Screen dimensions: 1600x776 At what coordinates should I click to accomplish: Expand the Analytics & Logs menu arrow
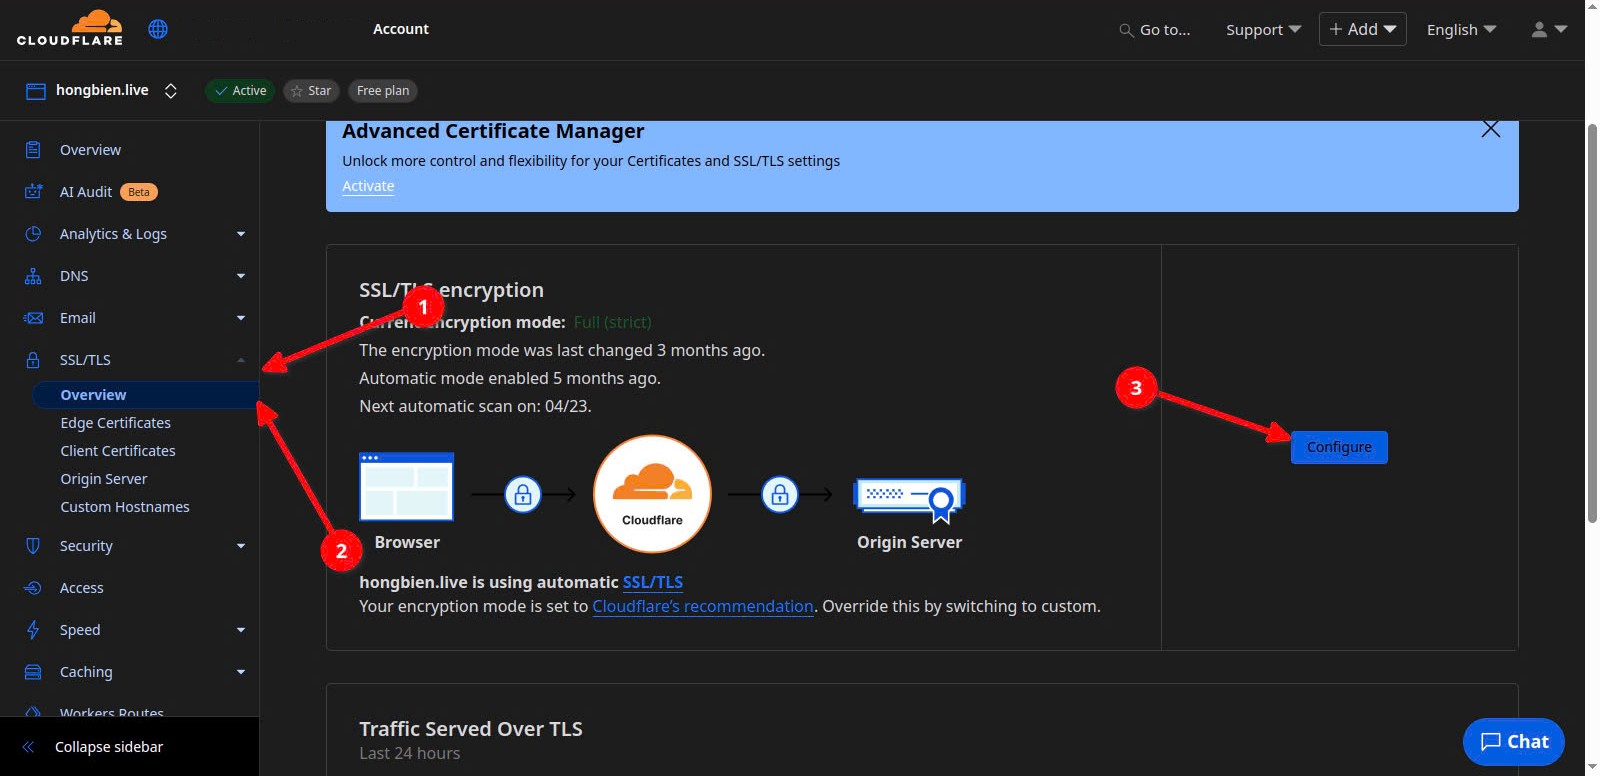coord(241,234)
